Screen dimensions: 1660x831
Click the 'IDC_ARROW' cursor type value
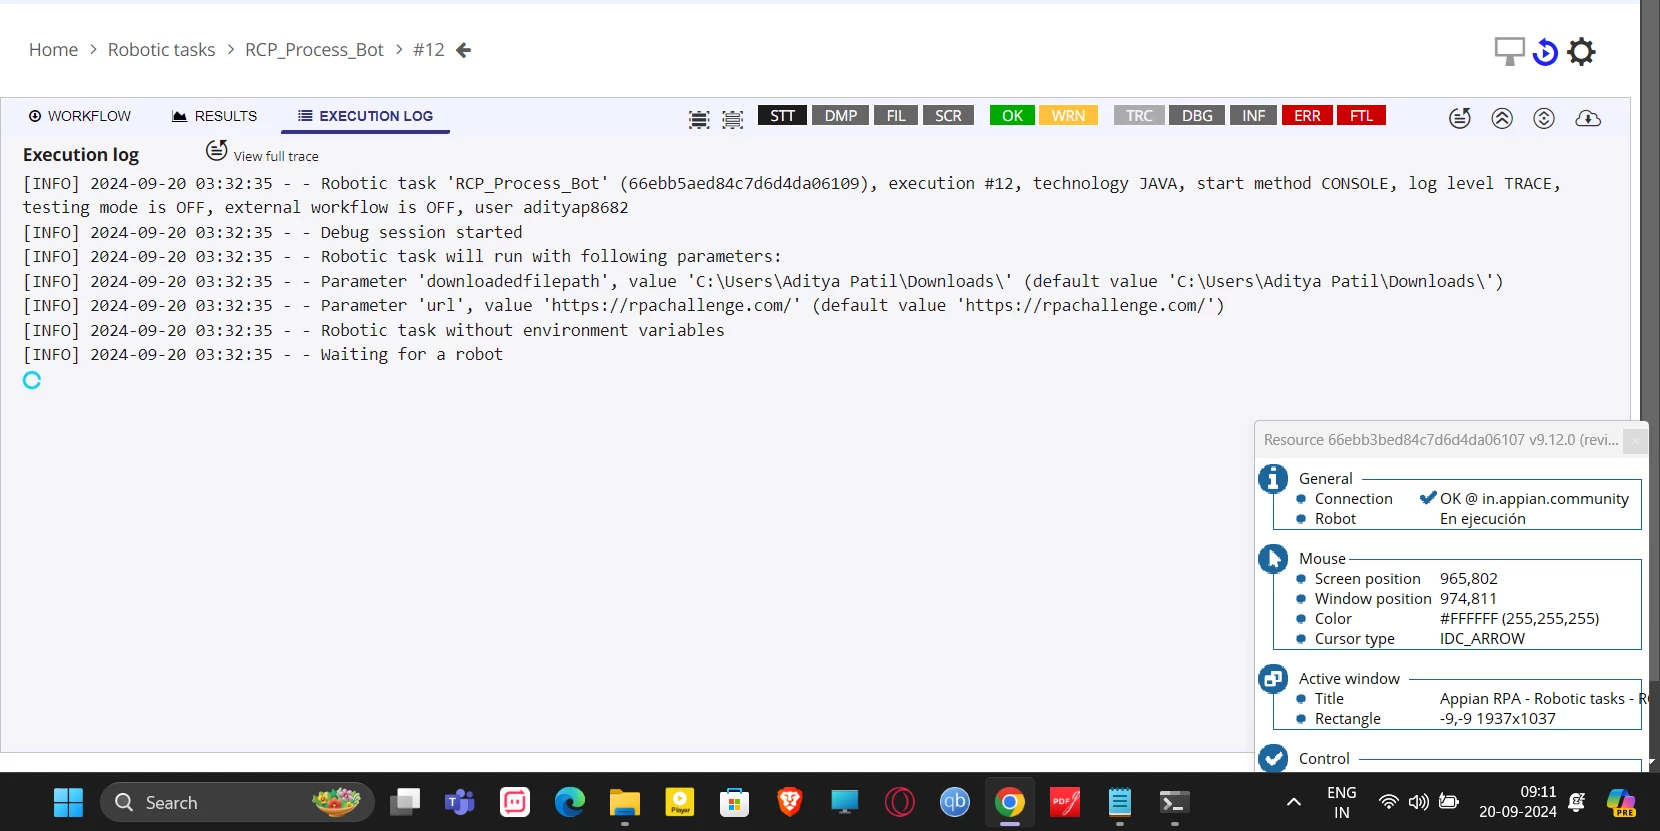[x=1483, y=639]
